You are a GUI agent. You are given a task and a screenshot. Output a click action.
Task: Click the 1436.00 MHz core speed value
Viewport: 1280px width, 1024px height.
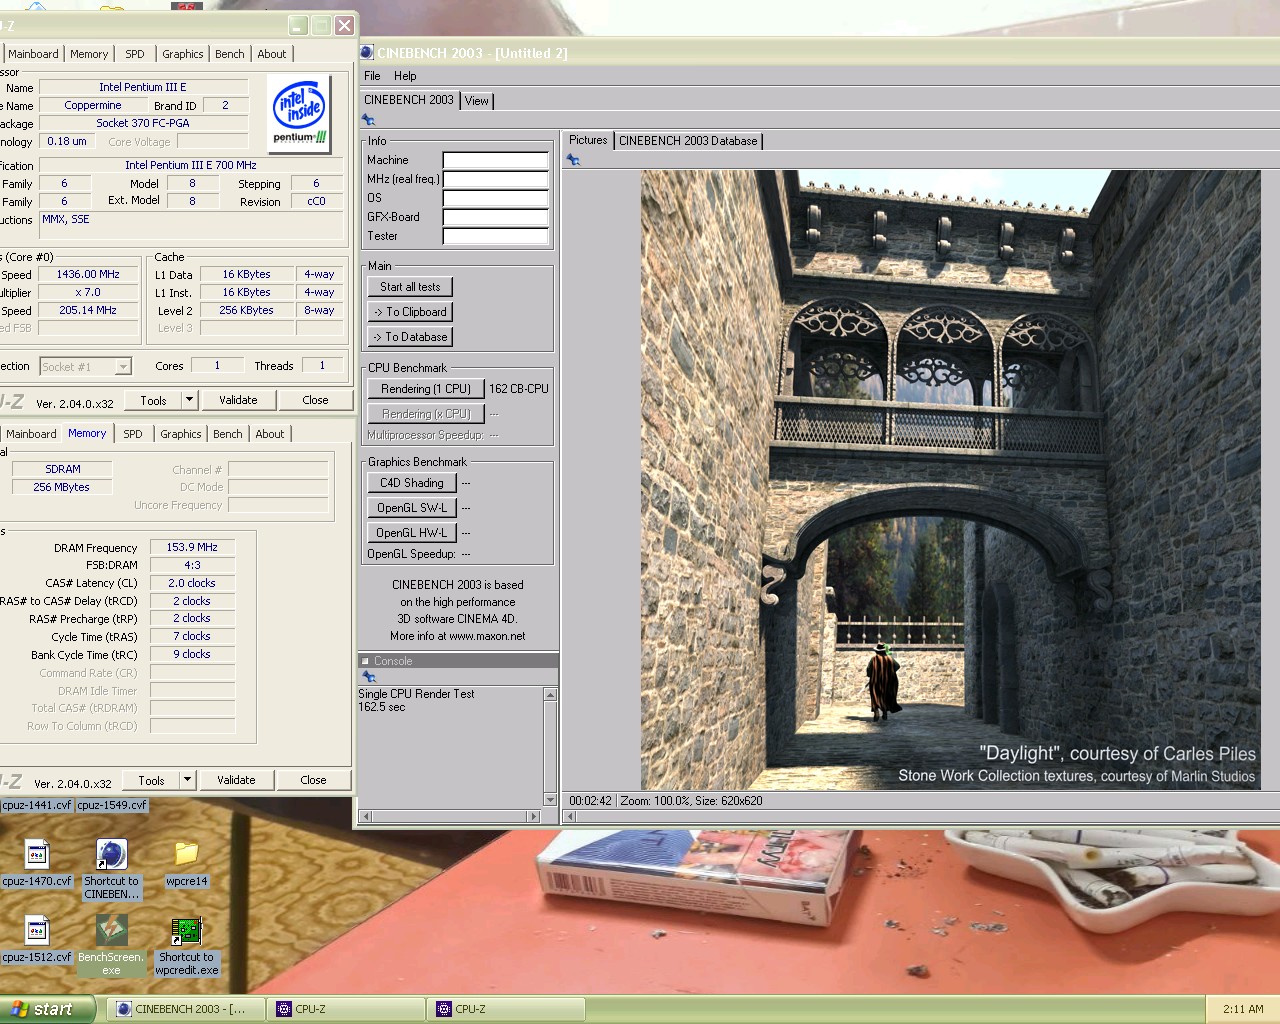[88, 274]
